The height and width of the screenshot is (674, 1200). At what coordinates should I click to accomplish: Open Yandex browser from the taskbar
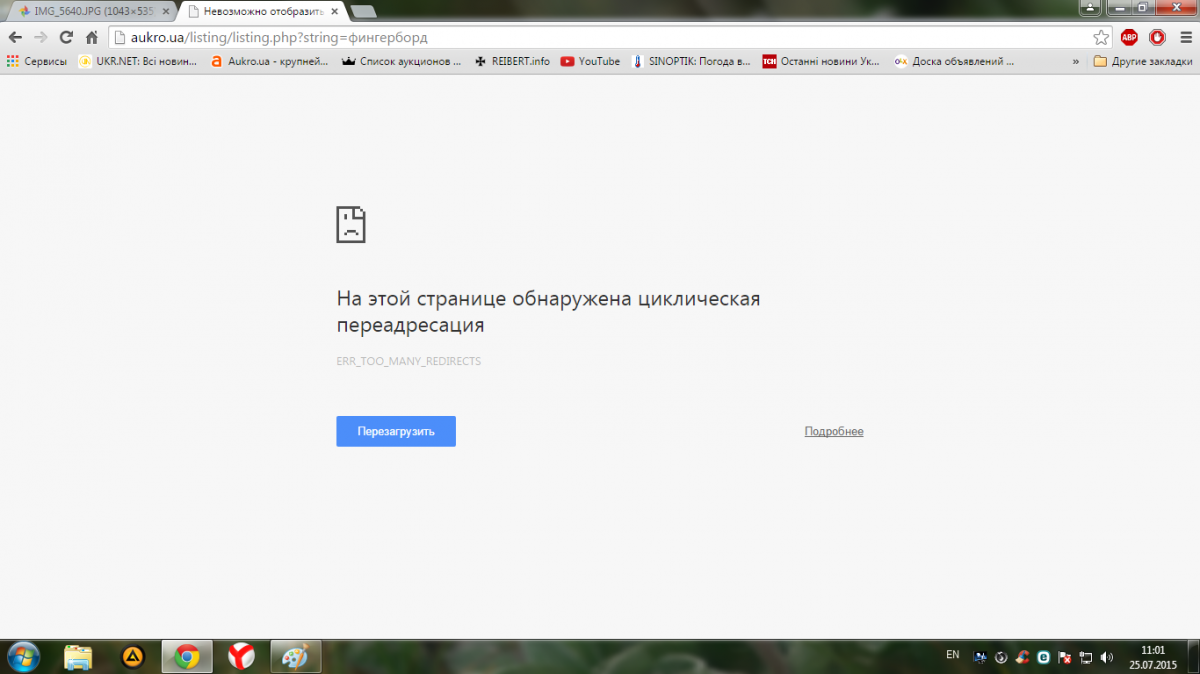[240, 657]
